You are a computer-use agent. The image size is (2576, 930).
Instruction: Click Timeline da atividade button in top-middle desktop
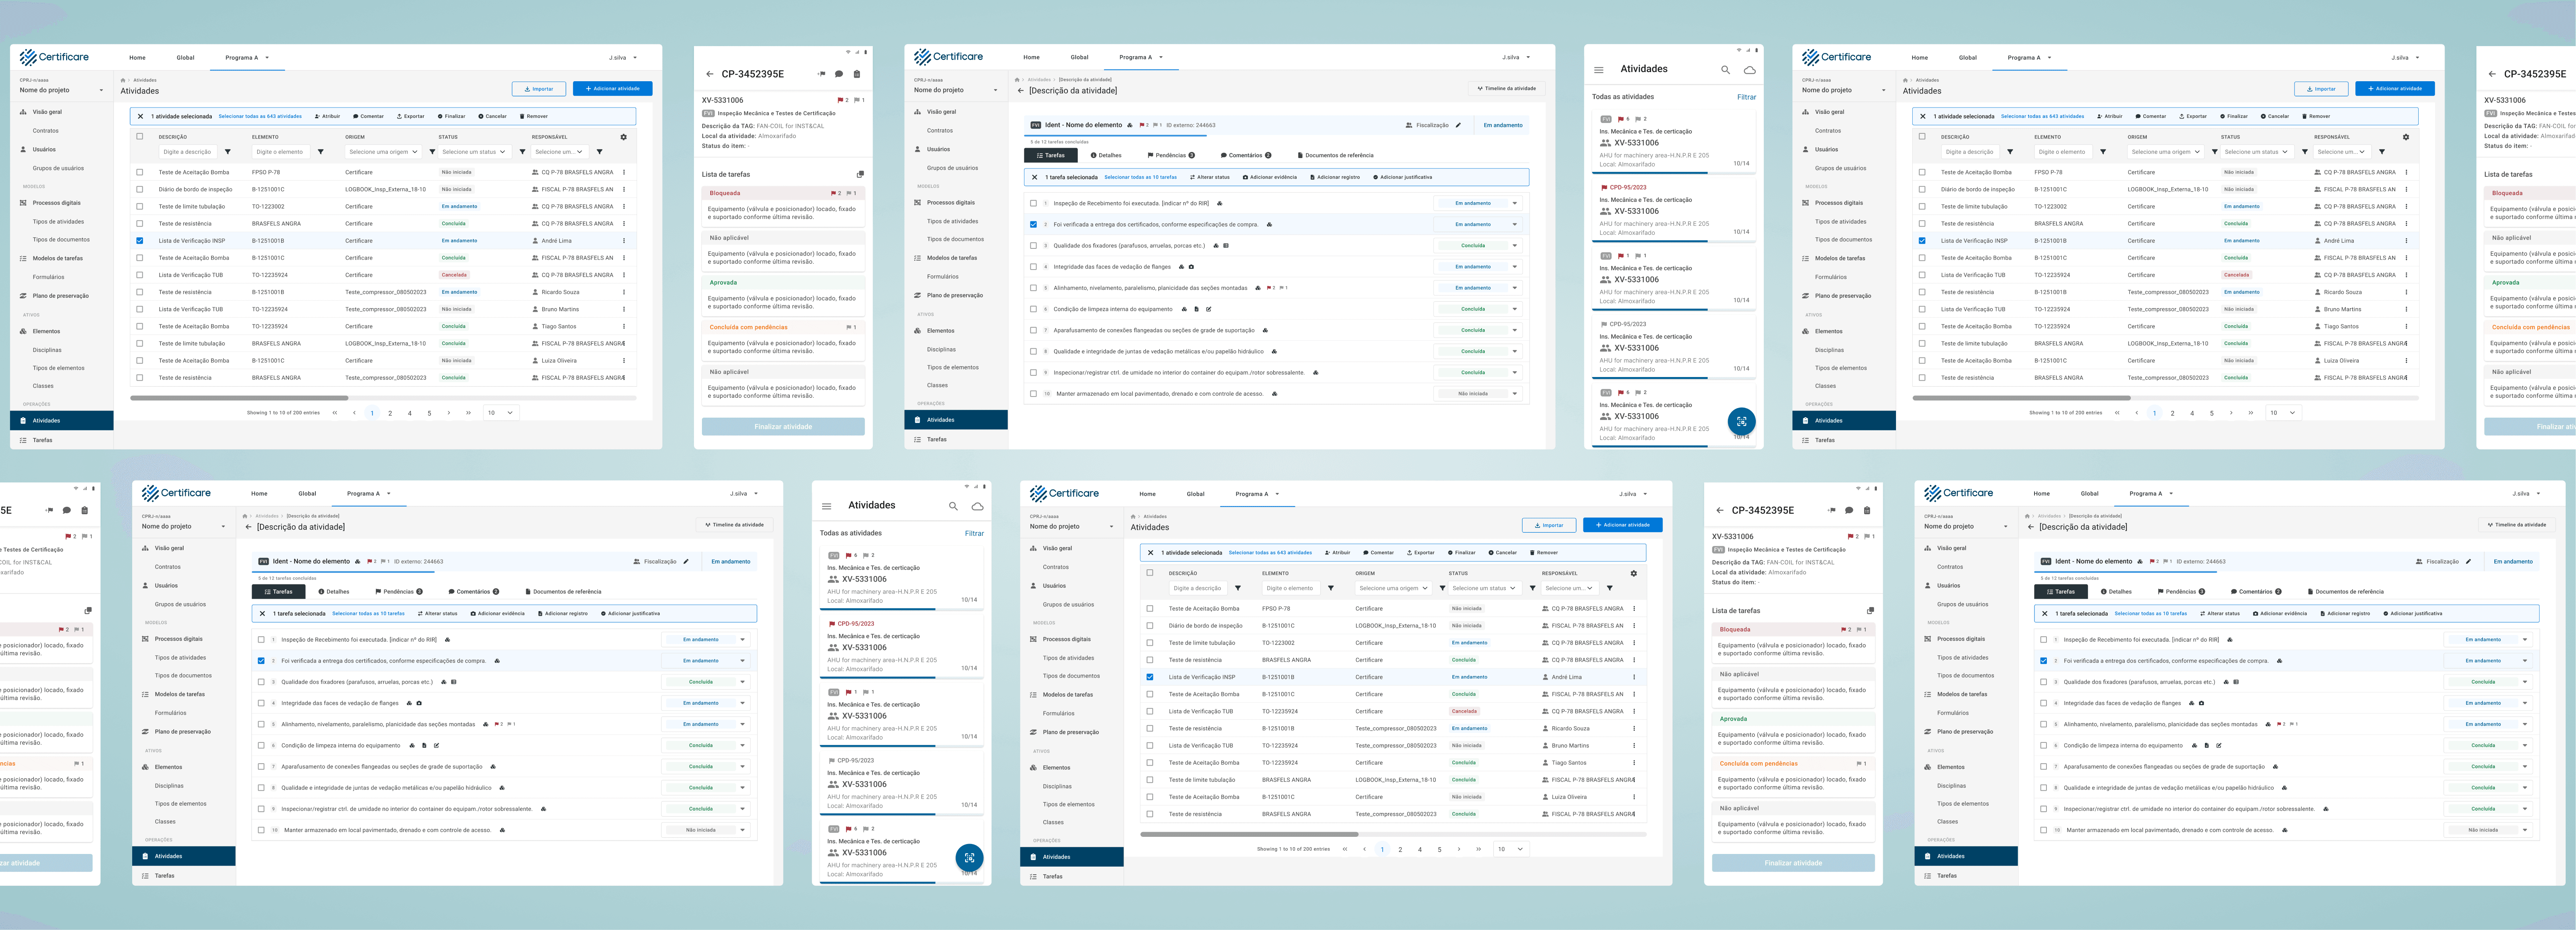click(1506, 89)
